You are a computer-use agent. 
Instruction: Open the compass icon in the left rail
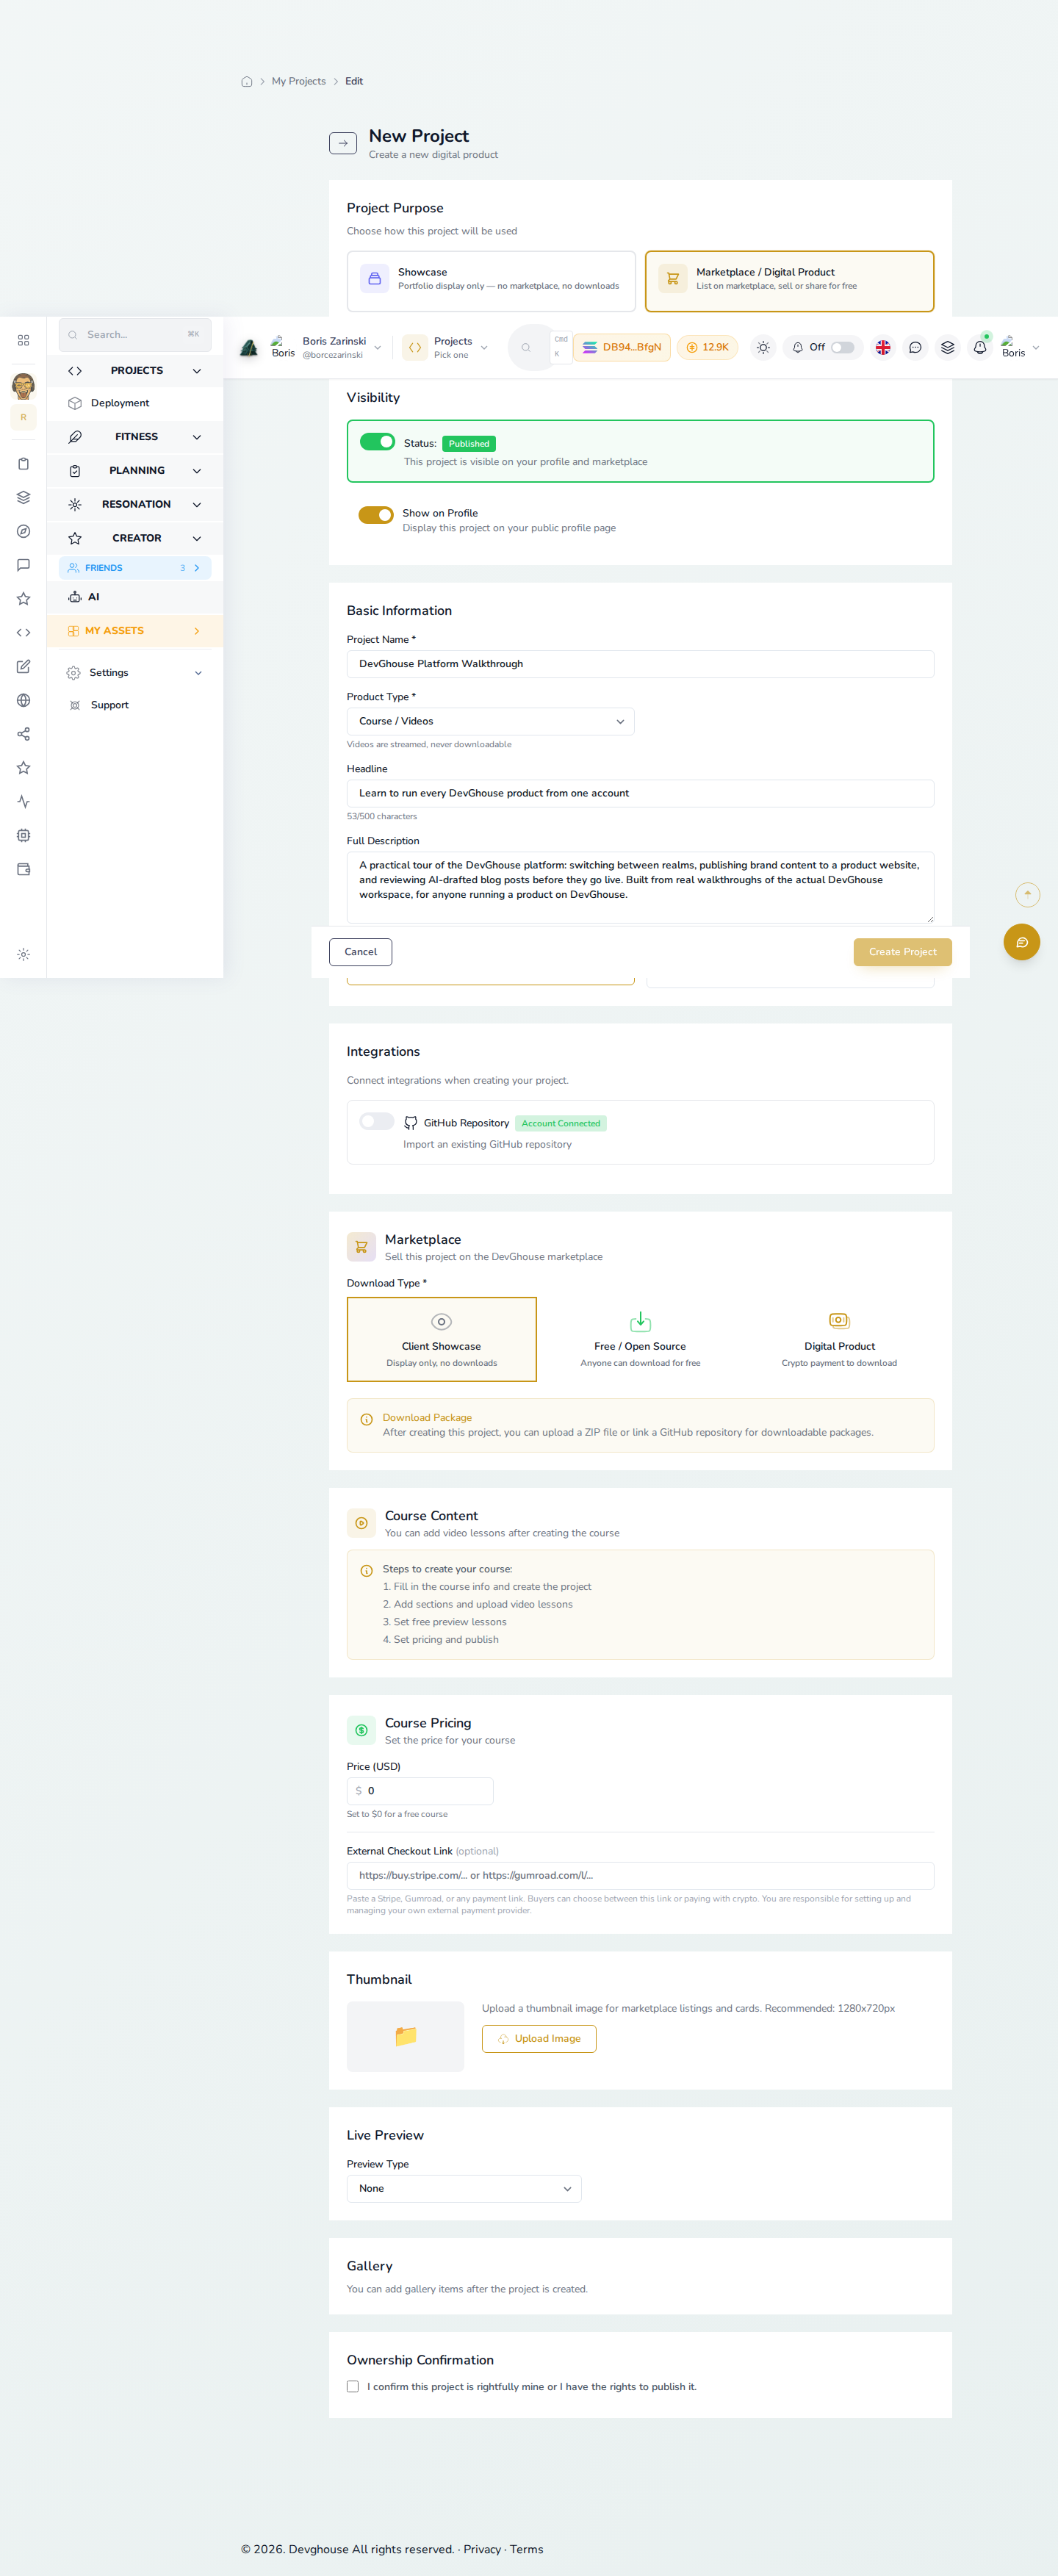click(x=23, y=531)
